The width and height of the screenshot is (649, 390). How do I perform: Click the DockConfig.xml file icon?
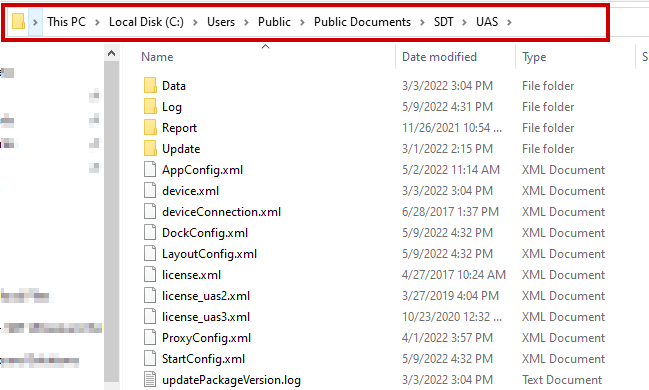[x=150, y=232]
